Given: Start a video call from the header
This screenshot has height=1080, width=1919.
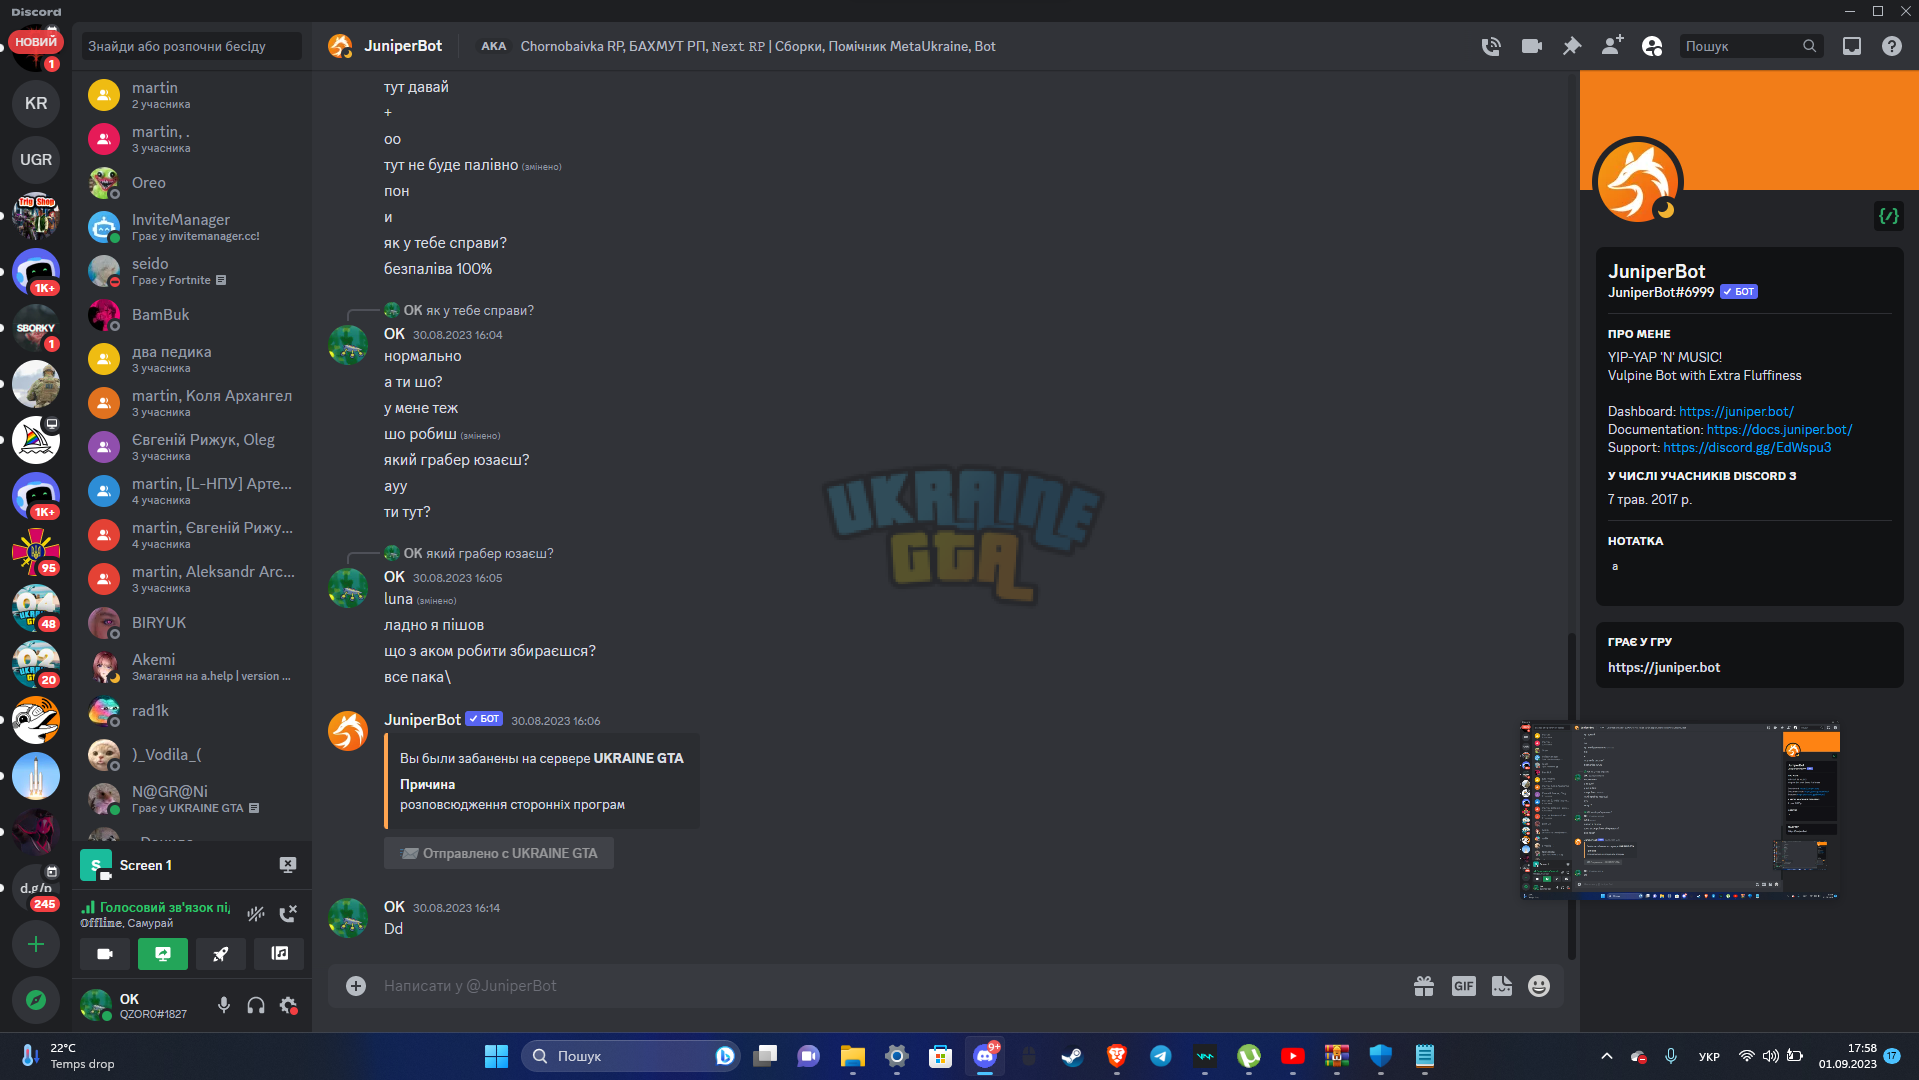Looking at the screenshot, I should (1531, 46).
